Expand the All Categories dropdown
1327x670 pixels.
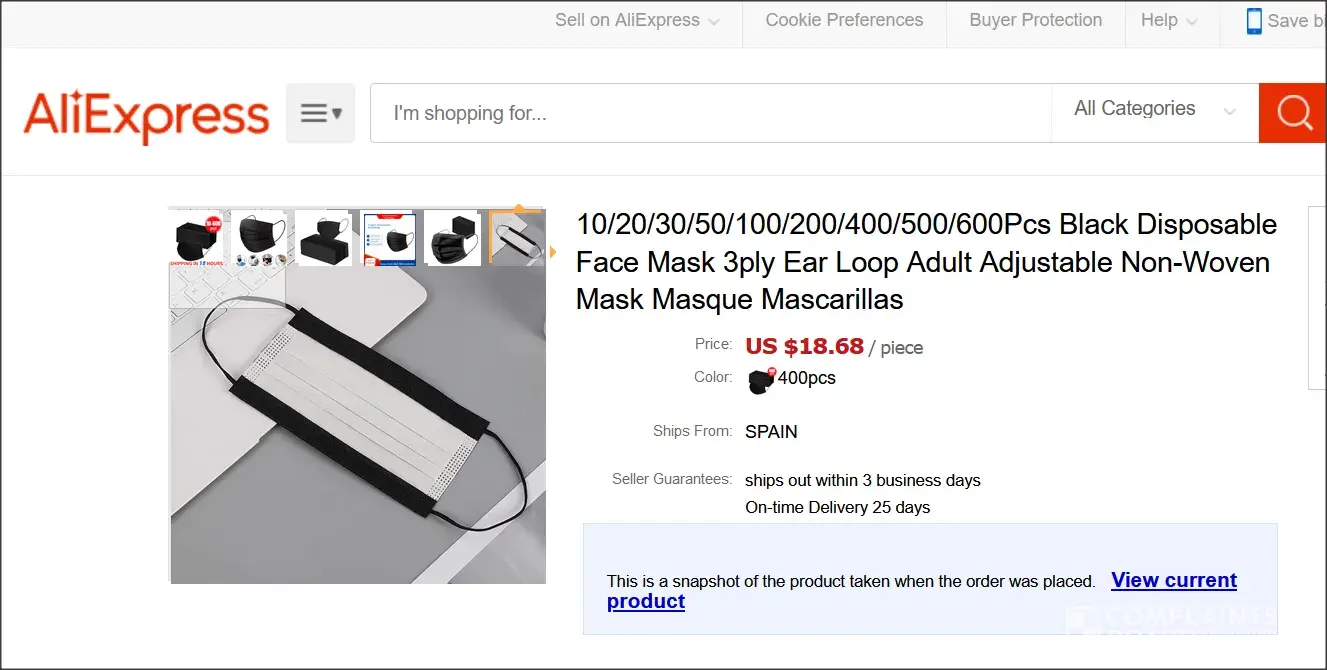tap(1154, 109)
